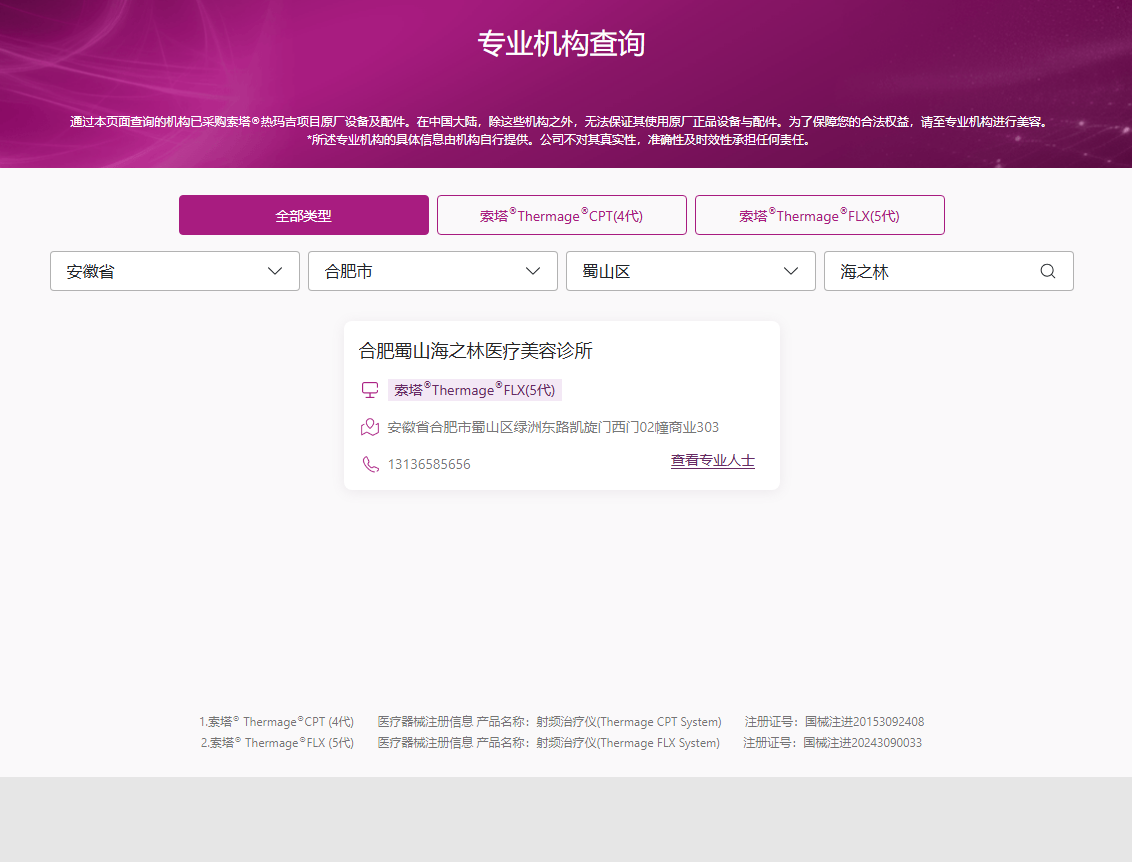Click the map location icon beside address

(370, 427)
